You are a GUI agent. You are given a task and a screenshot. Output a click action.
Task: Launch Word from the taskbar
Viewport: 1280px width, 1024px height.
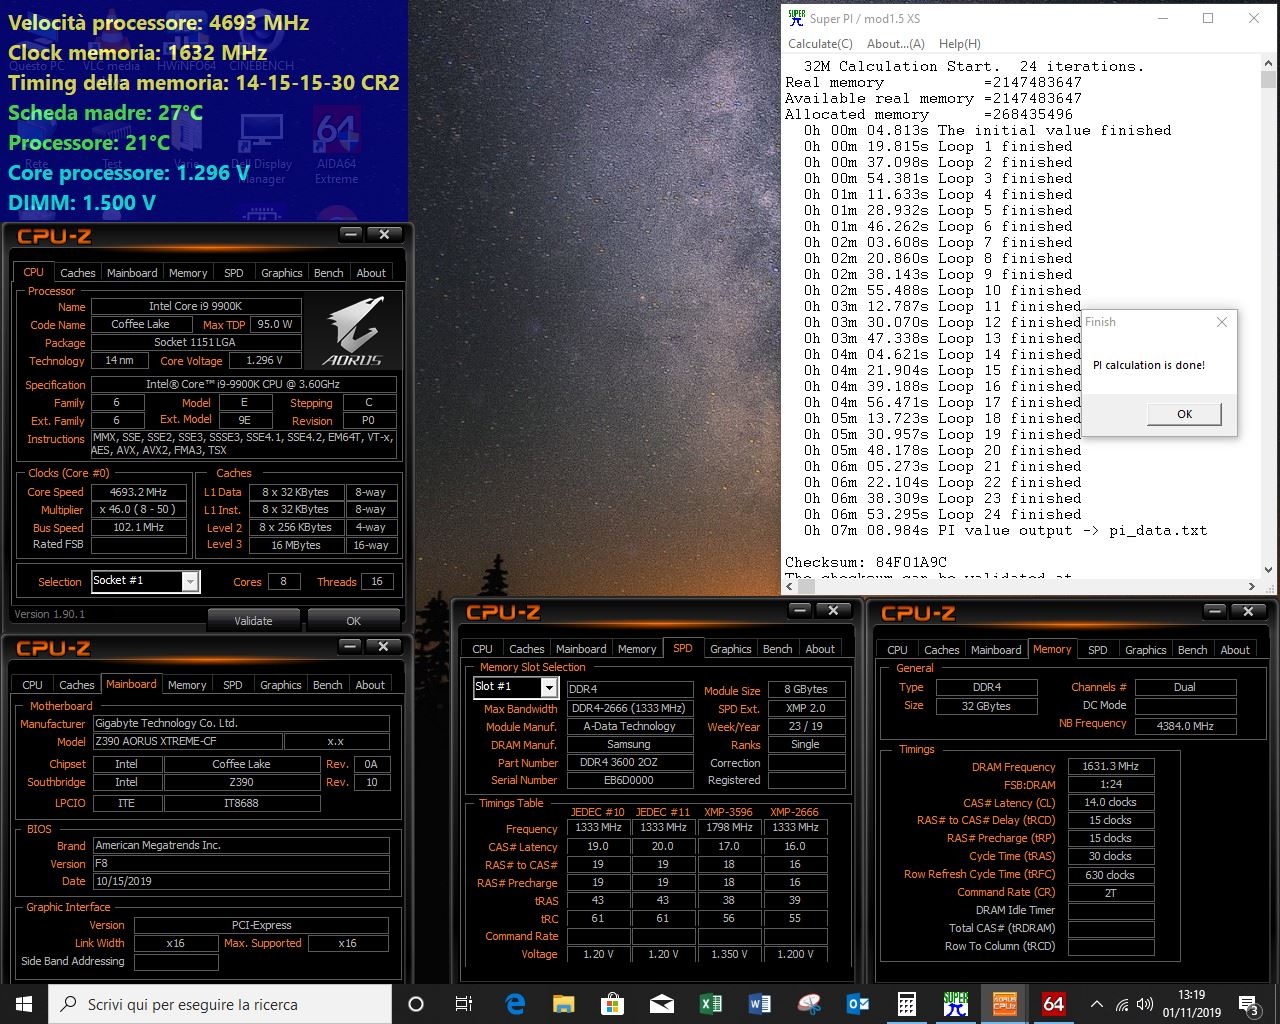tap(760, 1004)
